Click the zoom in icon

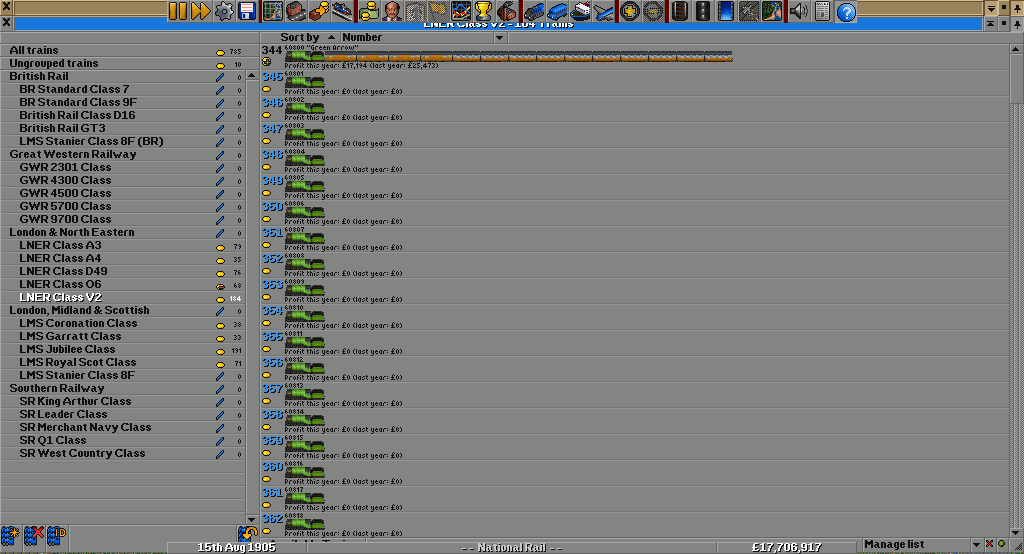point(630,11)
